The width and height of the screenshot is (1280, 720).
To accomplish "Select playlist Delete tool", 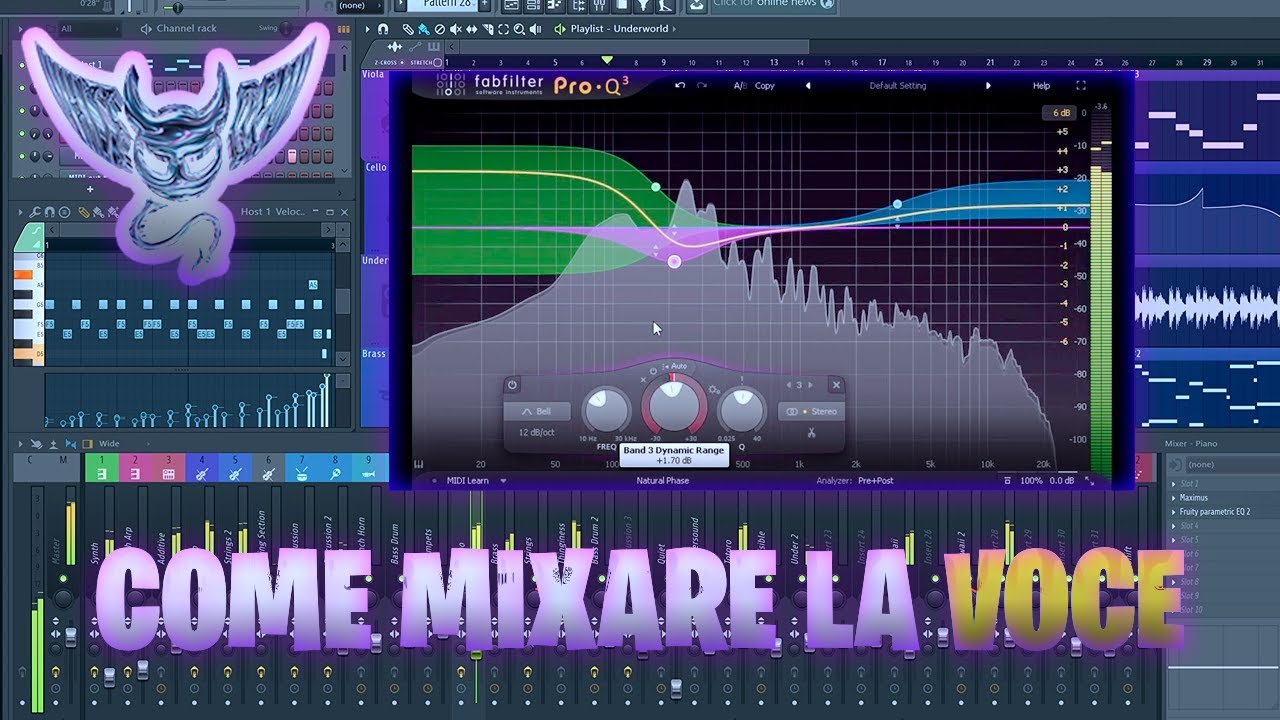I will pyautogui.click(x=440, y=29).
